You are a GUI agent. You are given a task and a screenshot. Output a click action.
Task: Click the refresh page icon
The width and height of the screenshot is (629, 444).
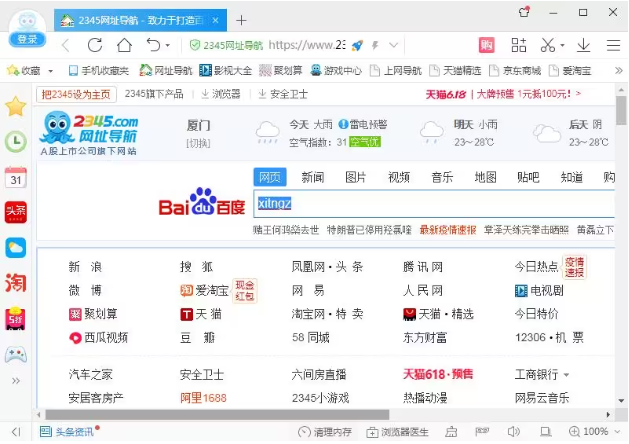[x=95, y=45]
